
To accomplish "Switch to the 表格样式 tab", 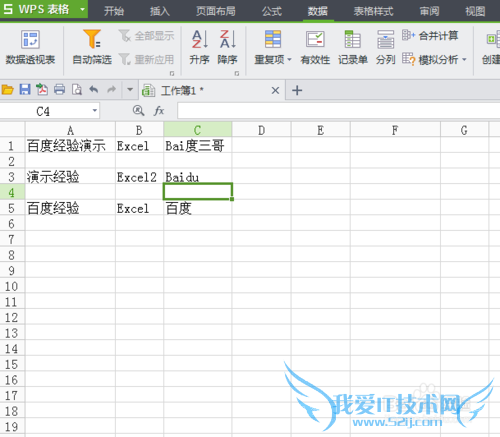I will (373, 11).
